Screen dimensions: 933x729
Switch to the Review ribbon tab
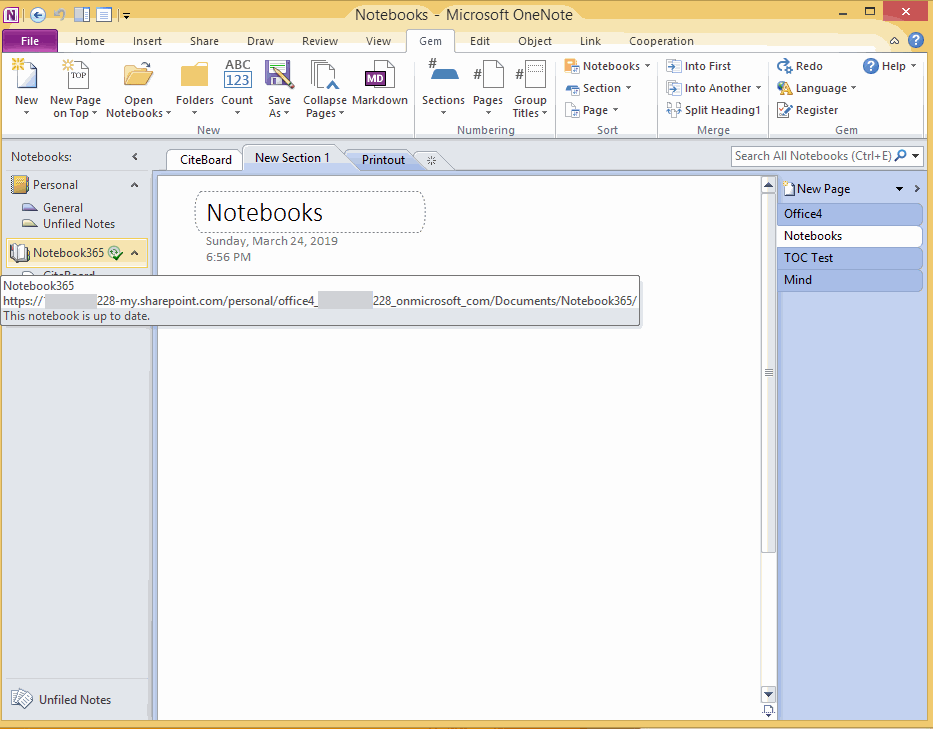click(320, 41)
